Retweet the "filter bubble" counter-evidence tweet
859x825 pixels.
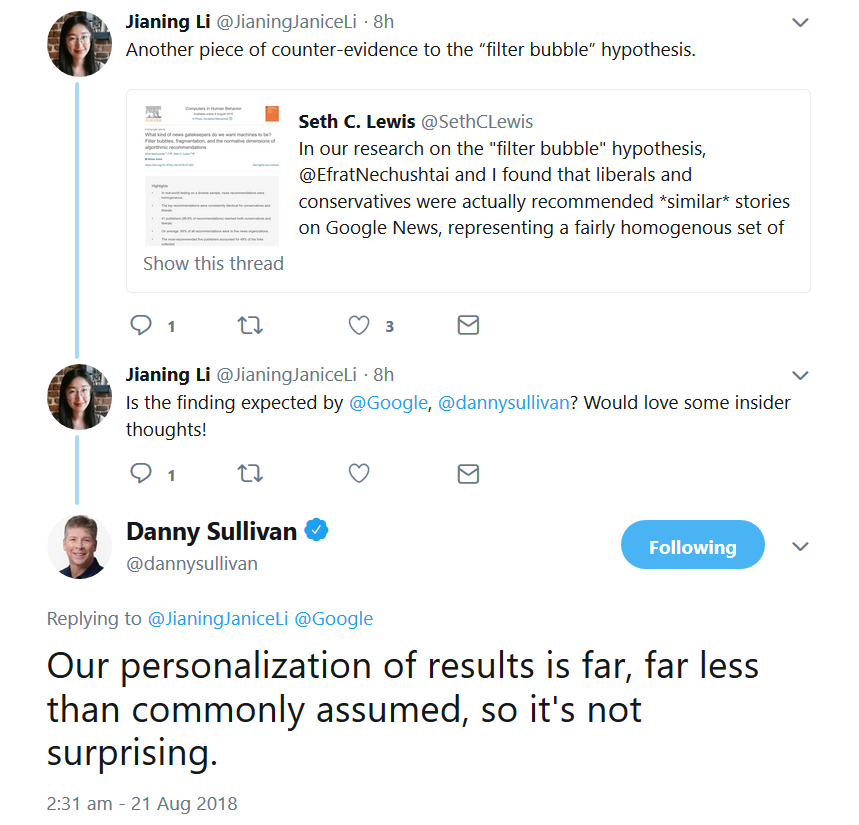[249, 325]
